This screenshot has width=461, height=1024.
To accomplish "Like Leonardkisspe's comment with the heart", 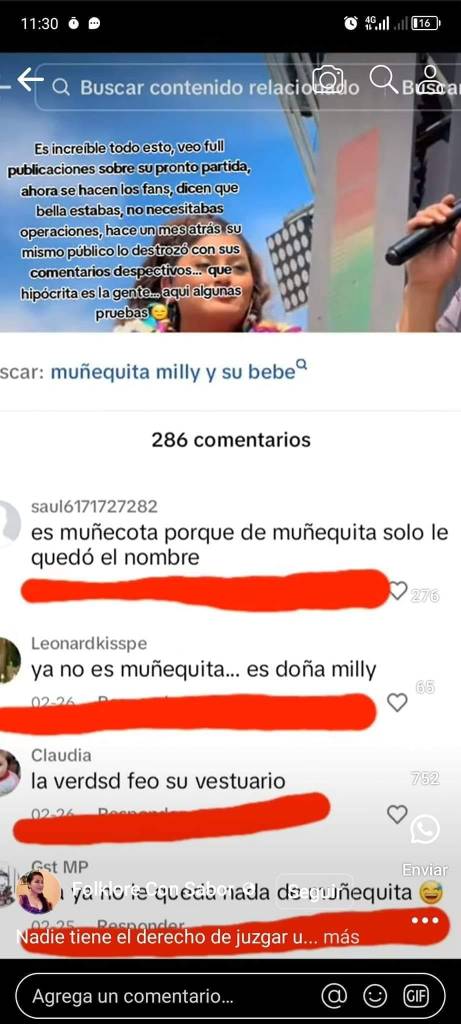I will 397,703.
